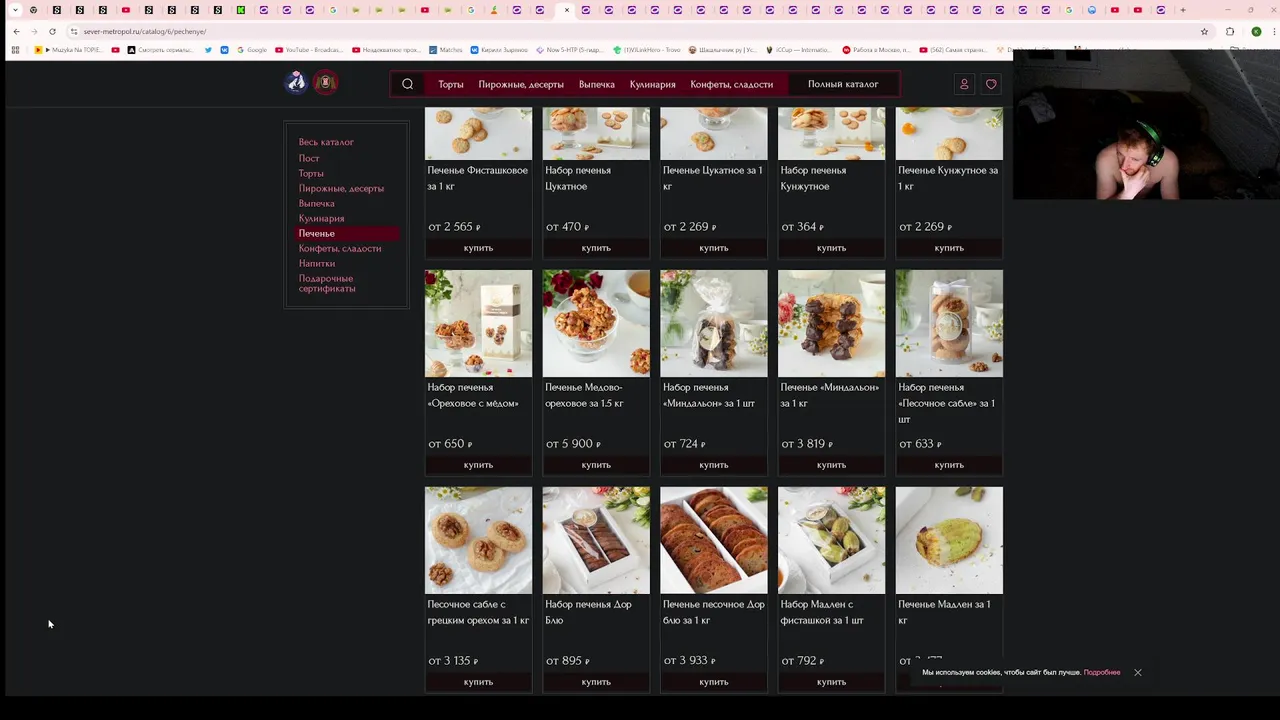Buy Печенье песочное Дор блю 1 кг

click(714, 682)
